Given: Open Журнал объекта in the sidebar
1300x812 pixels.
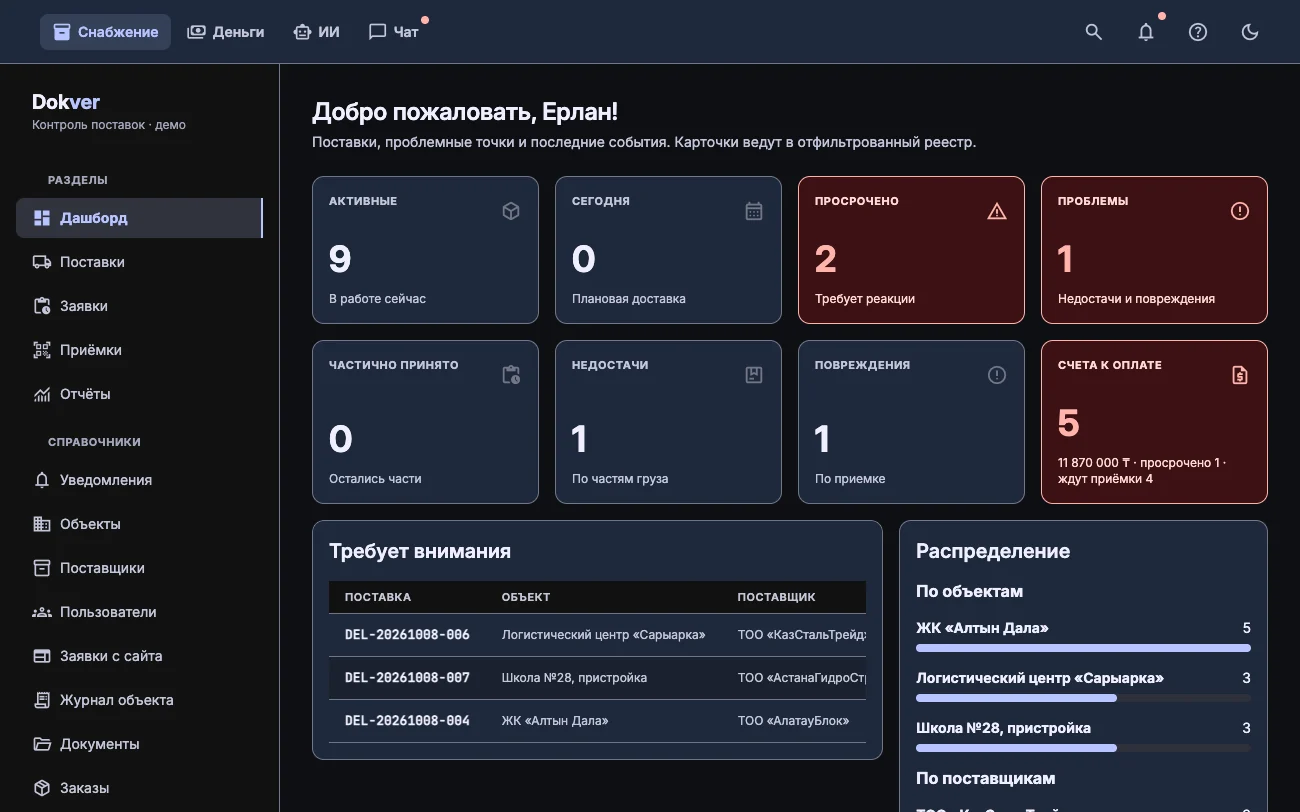Looking at the screenshot, I should click(x=139, y=700).
